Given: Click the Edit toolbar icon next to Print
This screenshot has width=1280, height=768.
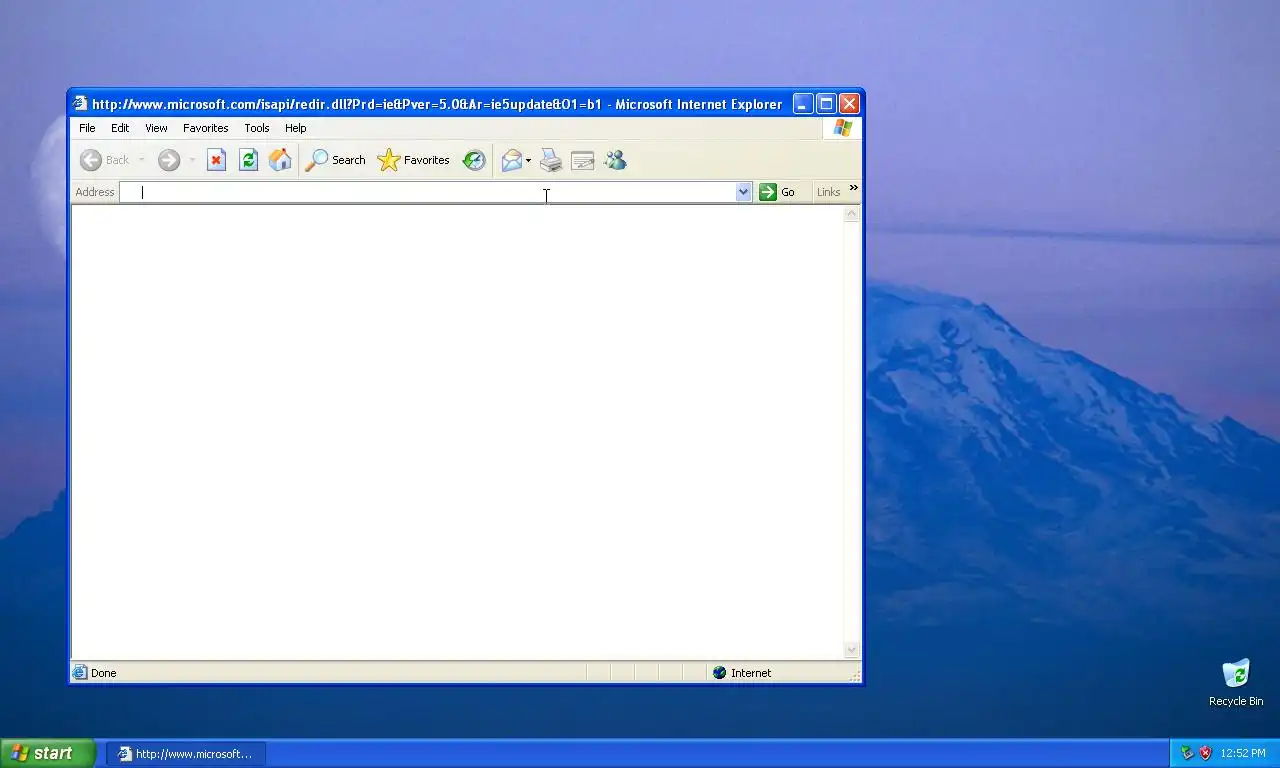Looking at the screenshot, I should [583, 160].
